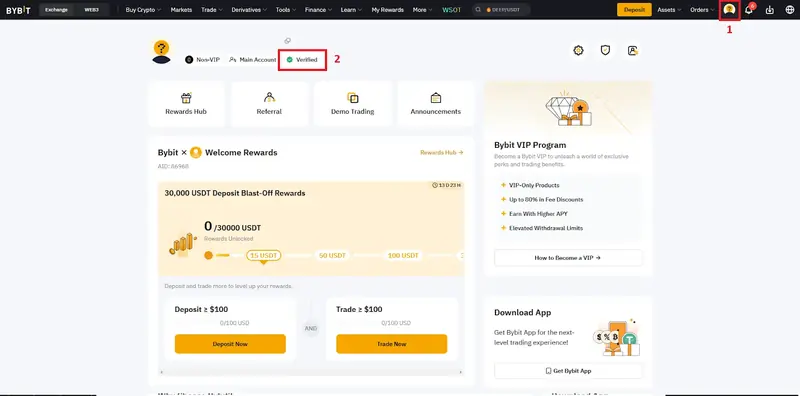Click How to Become a VIP button
Viewport: 800px width, 396px height.
[x=568, y=258]
